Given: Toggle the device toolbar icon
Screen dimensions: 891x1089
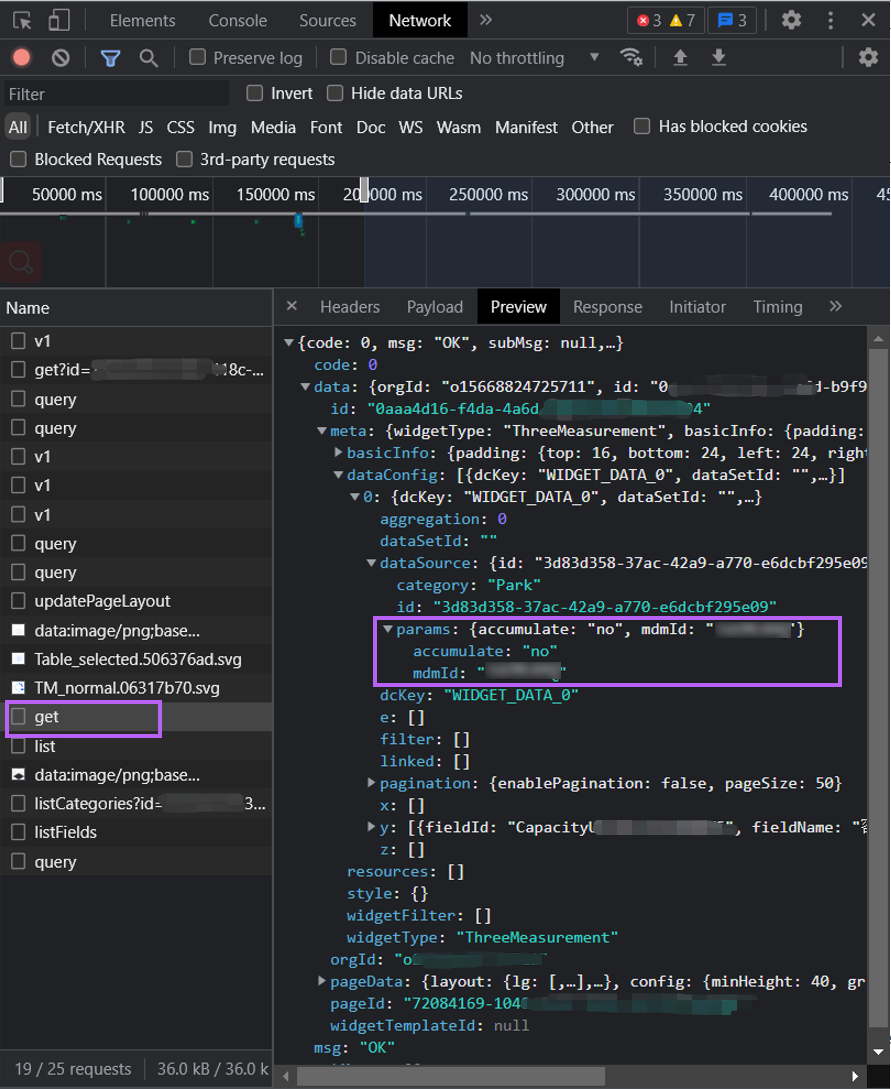Looking at the screenshot, I should [x=59, y=20].
